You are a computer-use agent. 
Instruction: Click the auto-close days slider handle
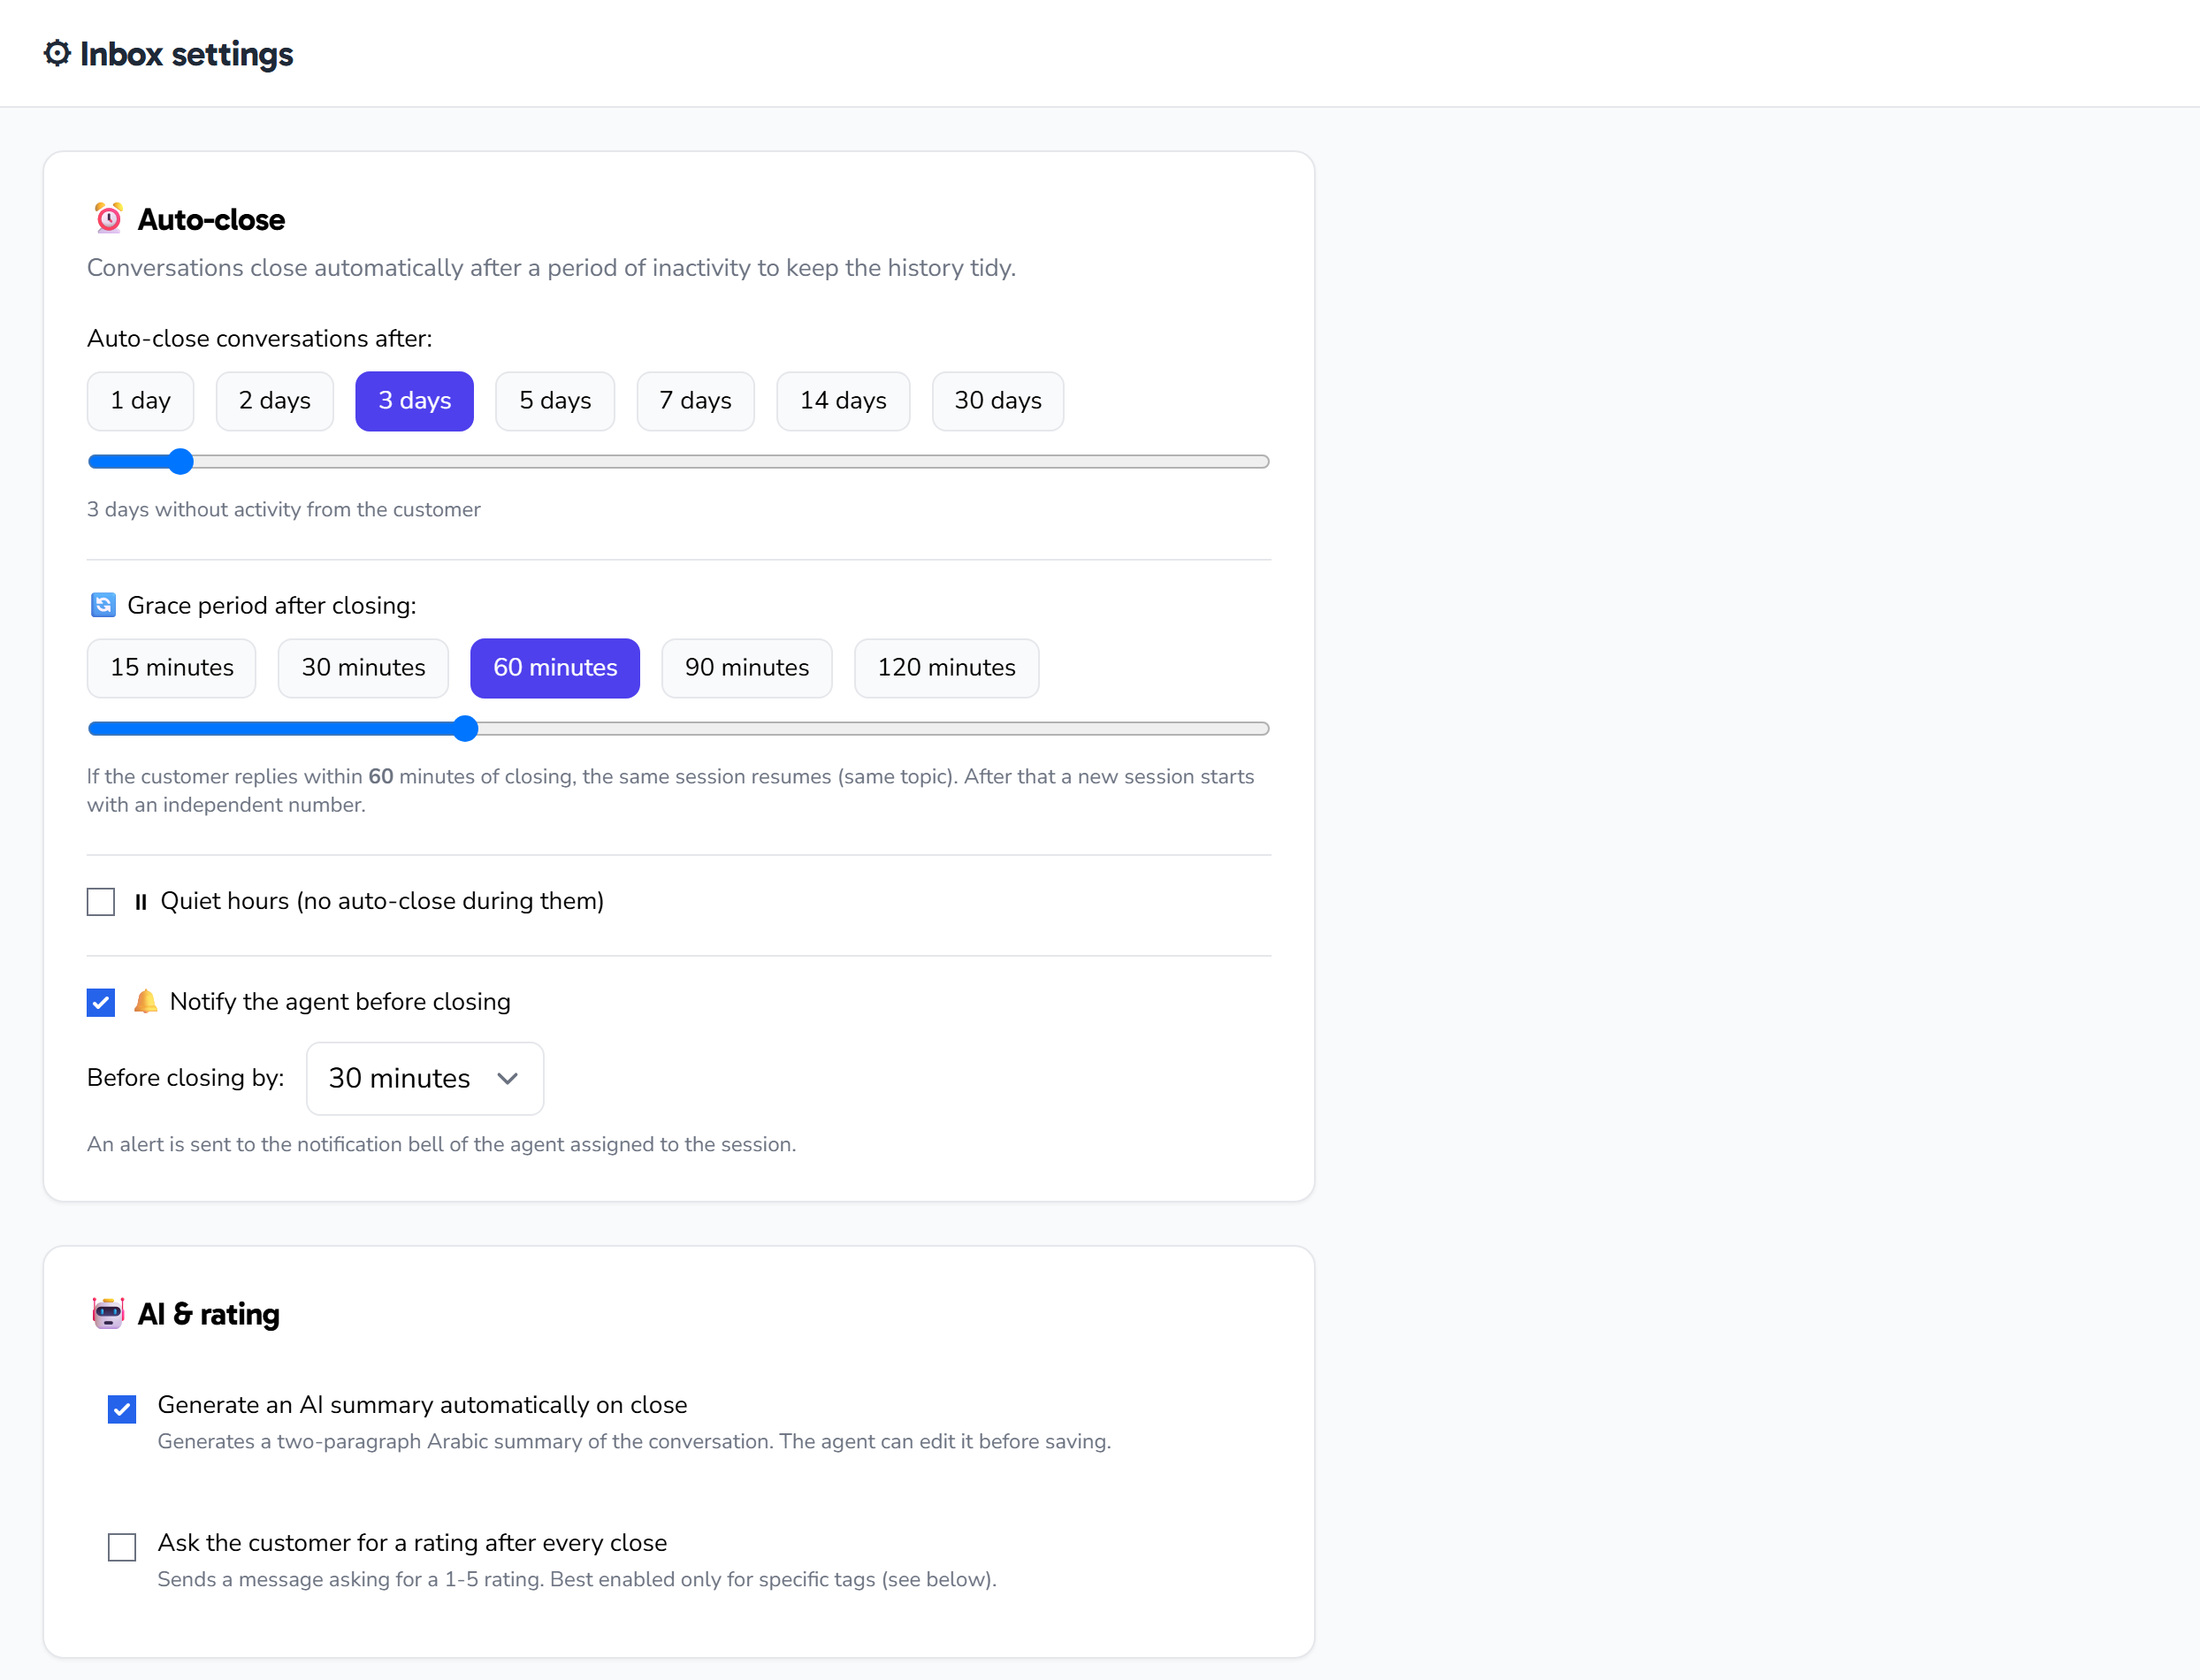(x=180, y=461)
